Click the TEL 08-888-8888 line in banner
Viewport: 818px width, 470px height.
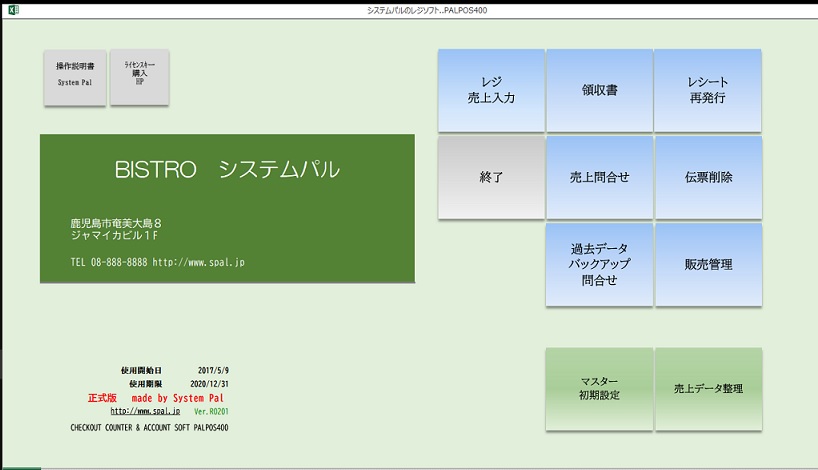point(158,262)
